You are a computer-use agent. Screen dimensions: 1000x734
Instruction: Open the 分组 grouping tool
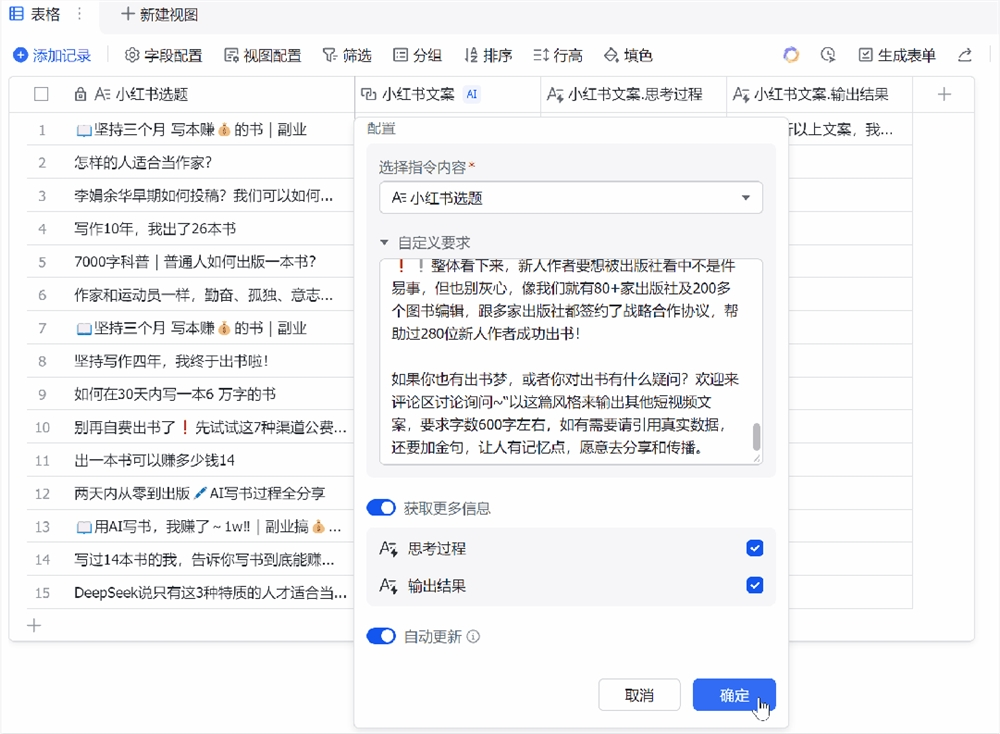click(417, 56)
